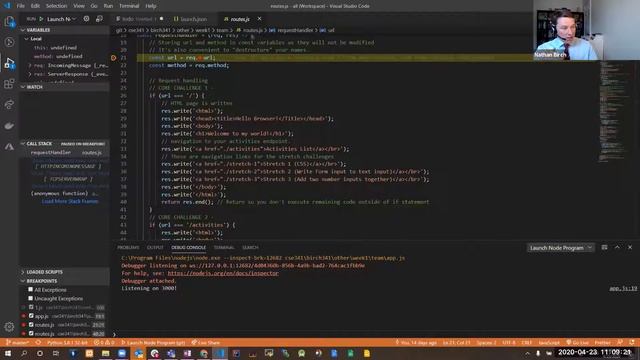Open launch.json via the debug gear icon

tap(86, 19)
